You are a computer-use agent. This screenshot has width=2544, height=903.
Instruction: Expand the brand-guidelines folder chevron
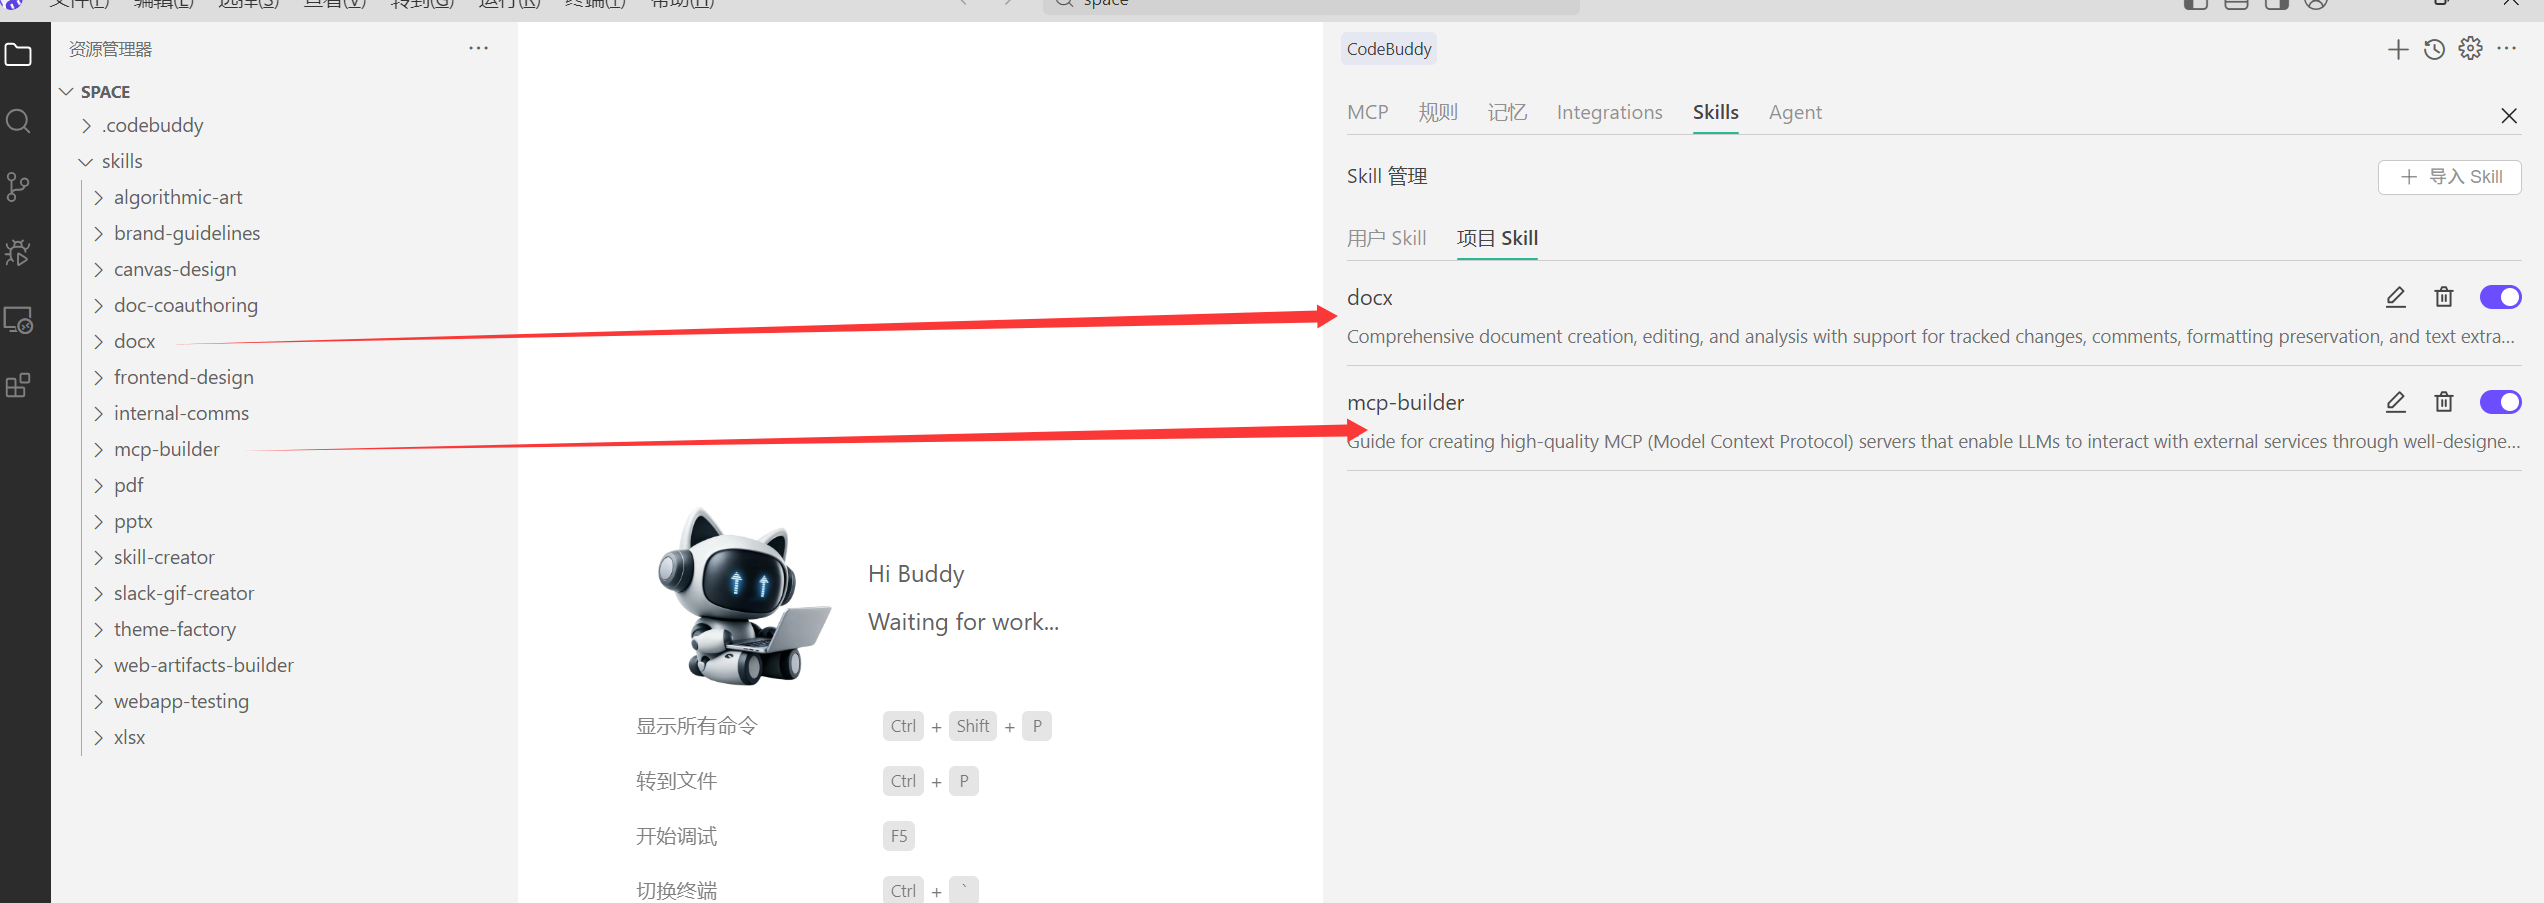98,234
